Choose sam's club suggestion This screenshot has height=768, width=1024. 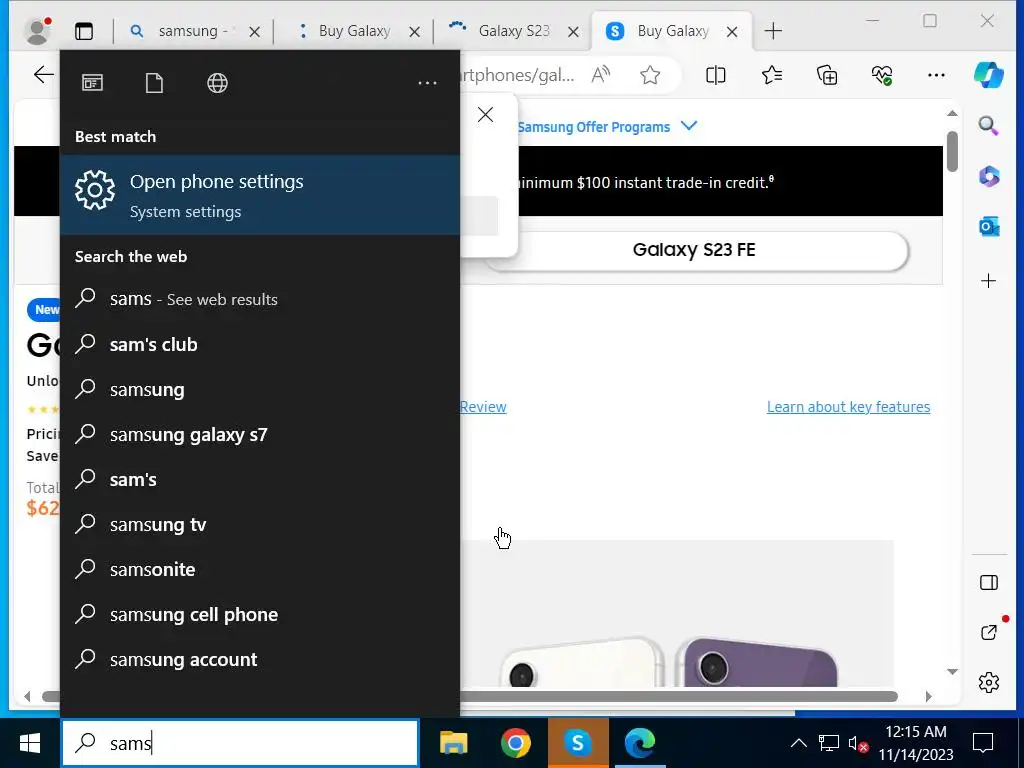point(260,344)
